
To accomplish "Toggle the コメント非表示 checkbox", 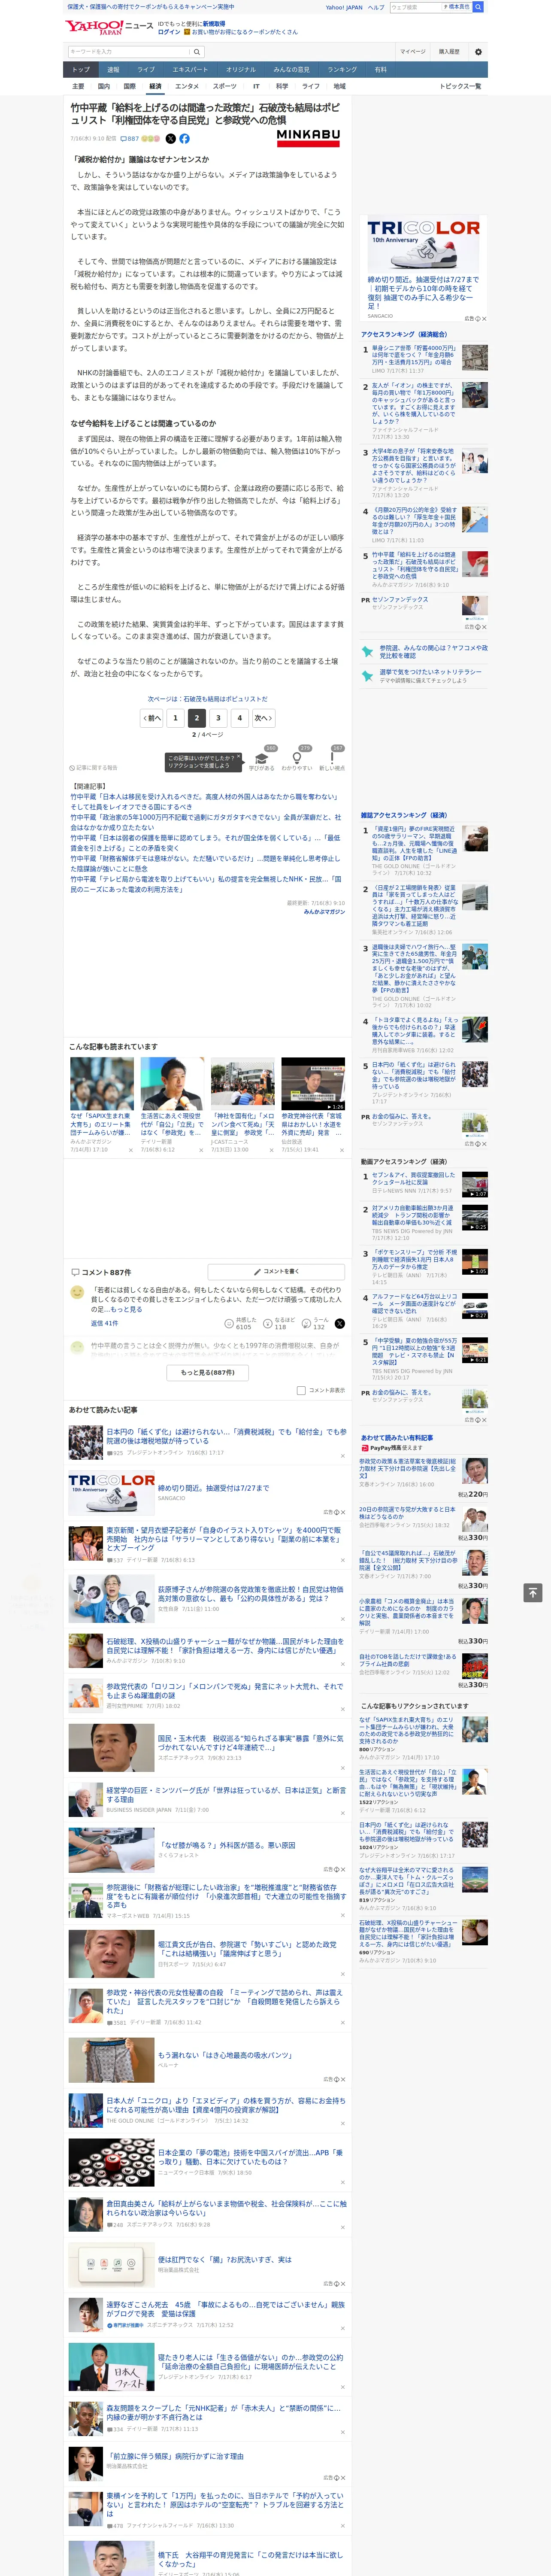I will coord(301,1390).
